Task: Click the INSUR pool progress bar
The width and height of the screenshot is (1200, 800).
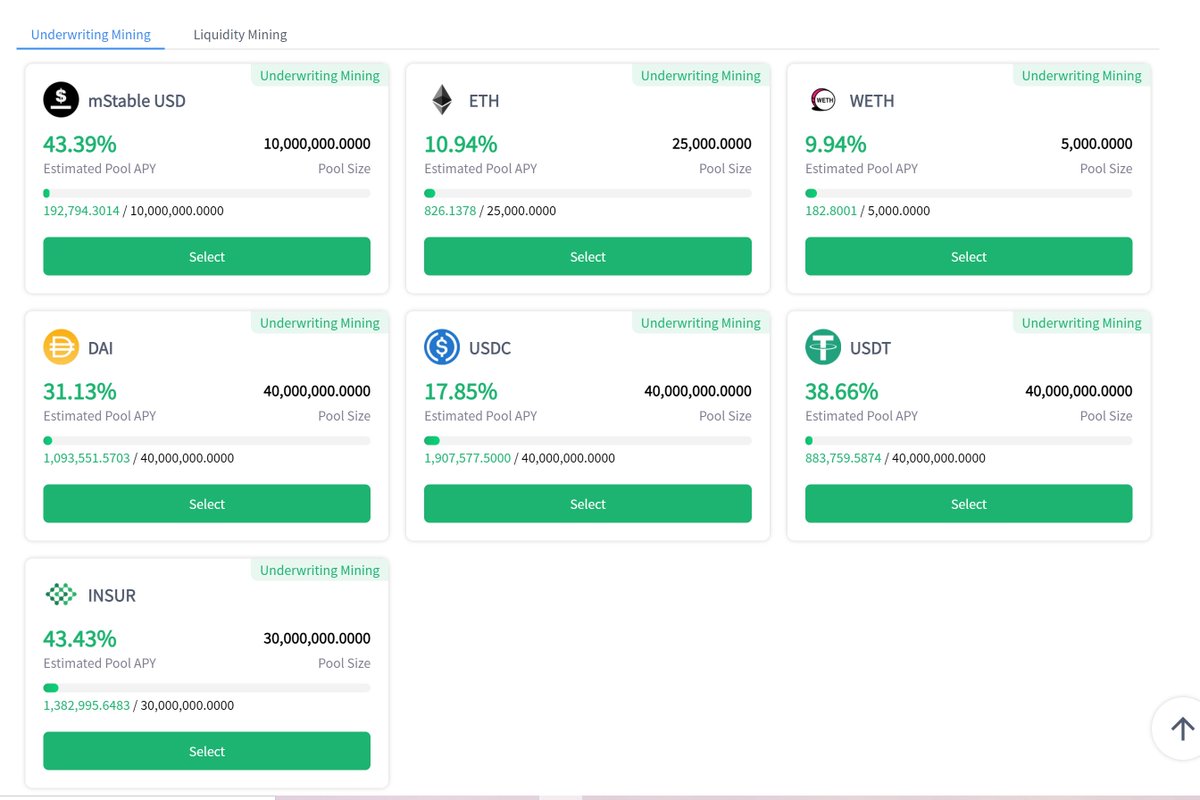Action: 207,688
